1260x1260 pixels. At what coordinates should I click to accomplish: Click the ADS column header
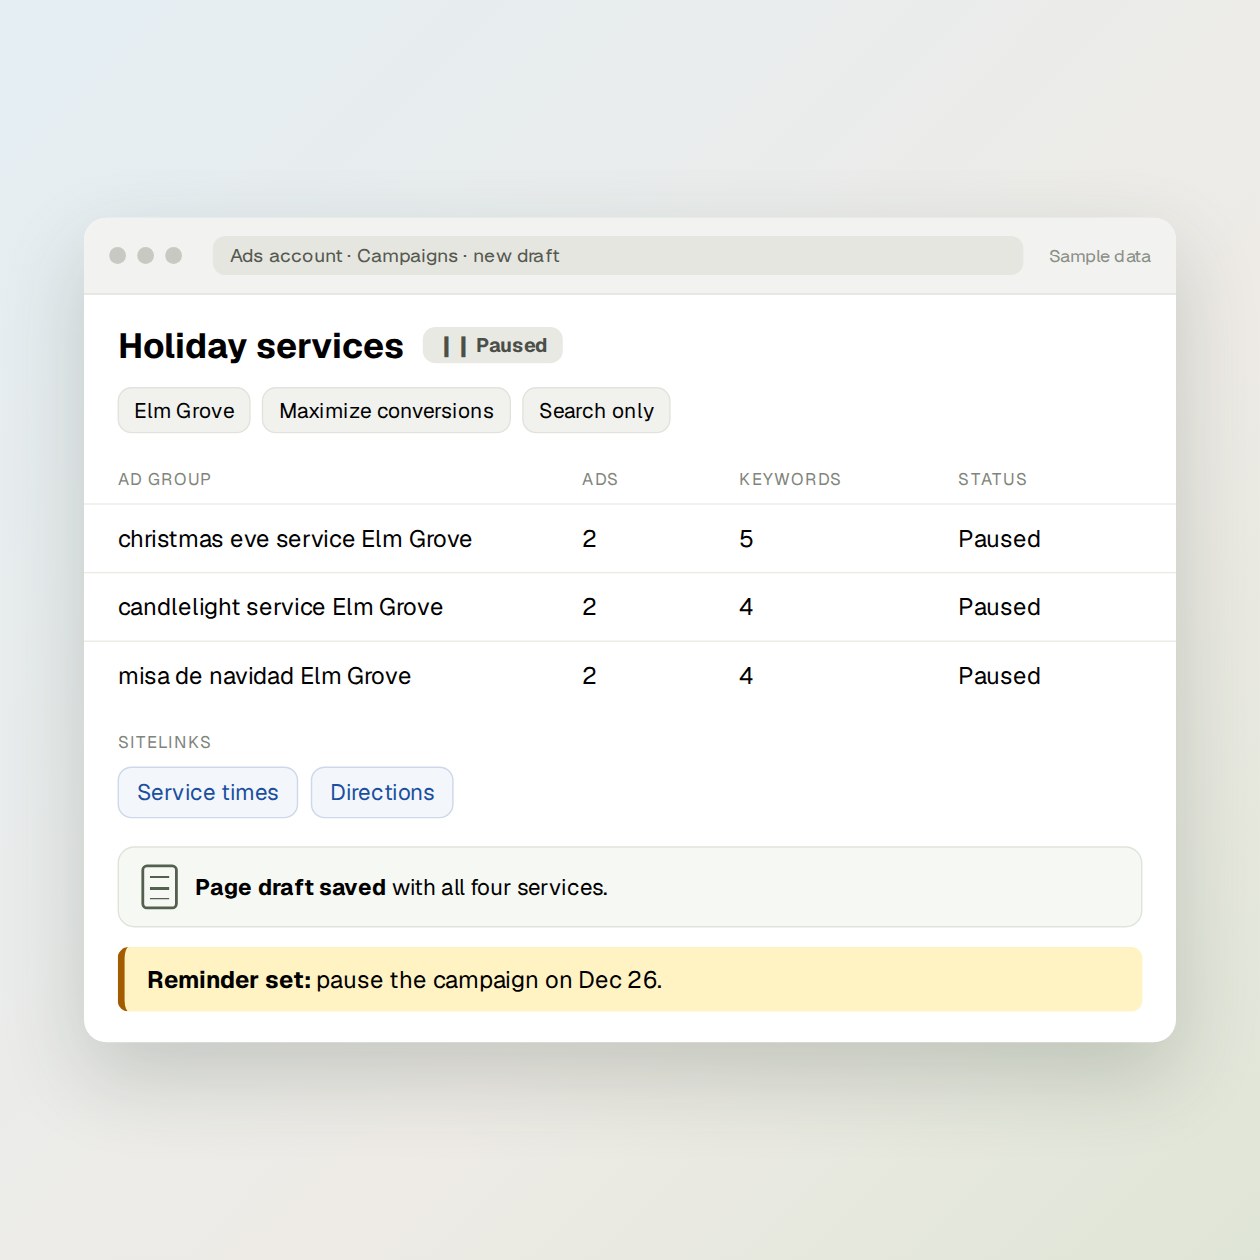[x=600, y=479]
